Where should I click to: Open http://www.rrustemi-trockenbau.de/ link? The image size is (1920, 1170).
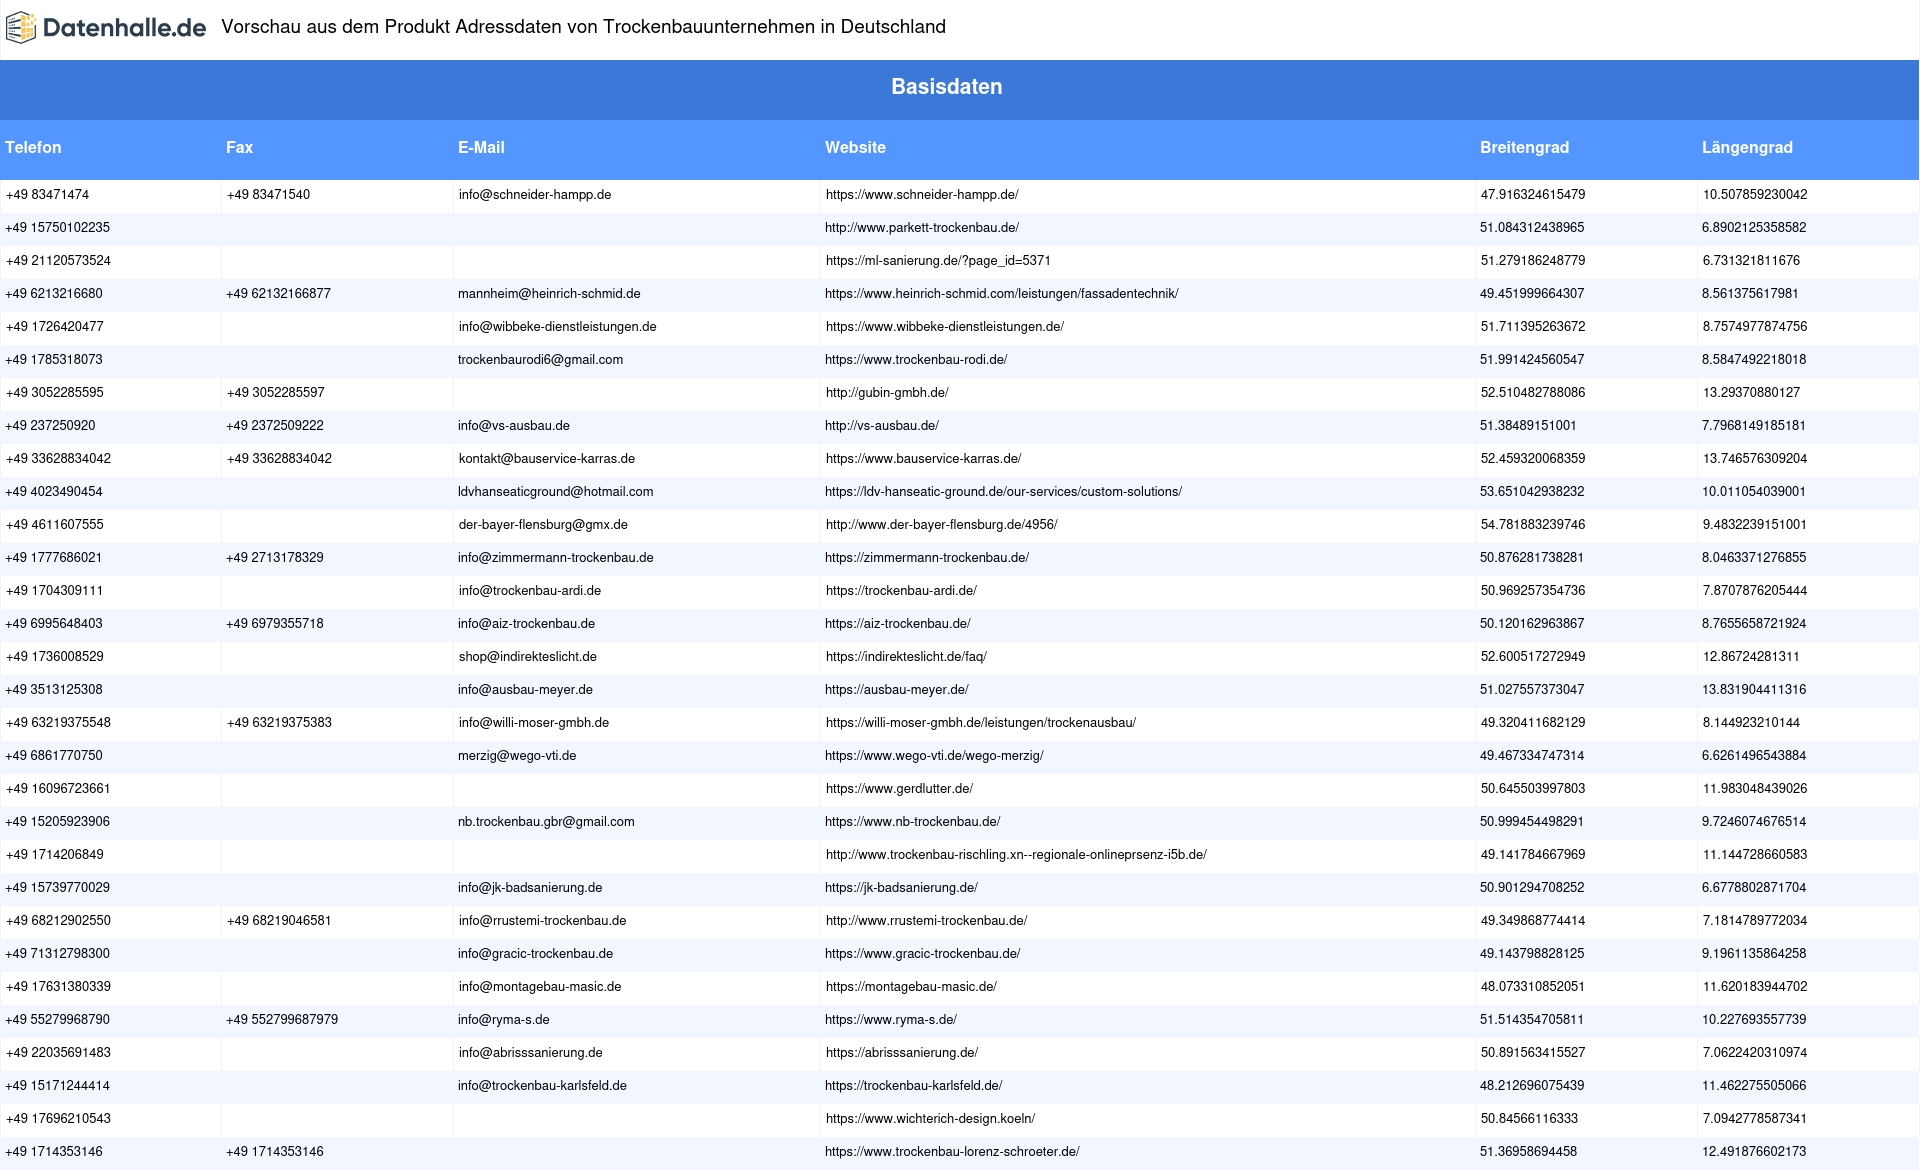pyautogui.click(x=926, y=921)
